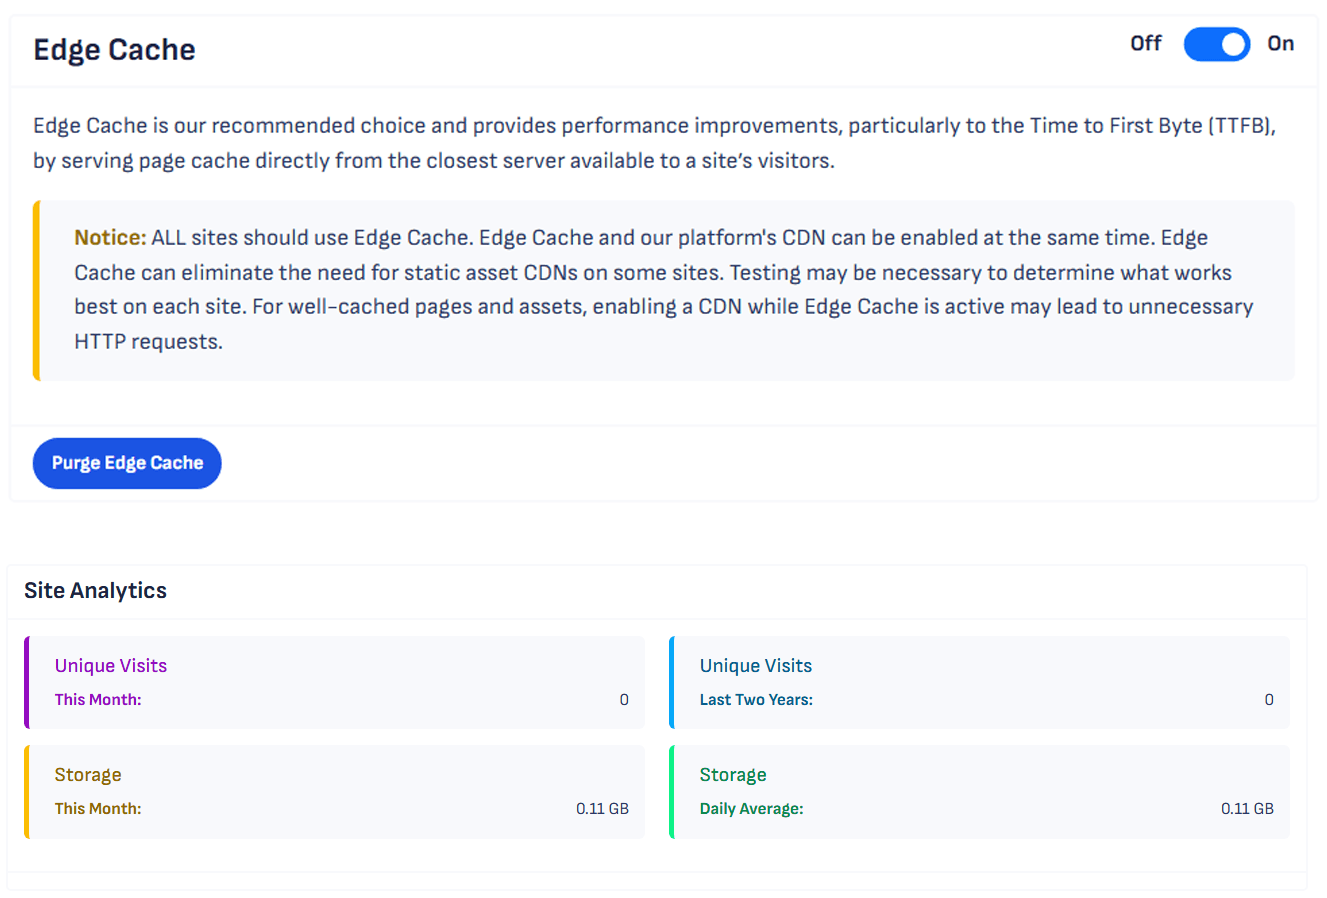Toggle the Edge Cache switch

tap(1216, 44)
